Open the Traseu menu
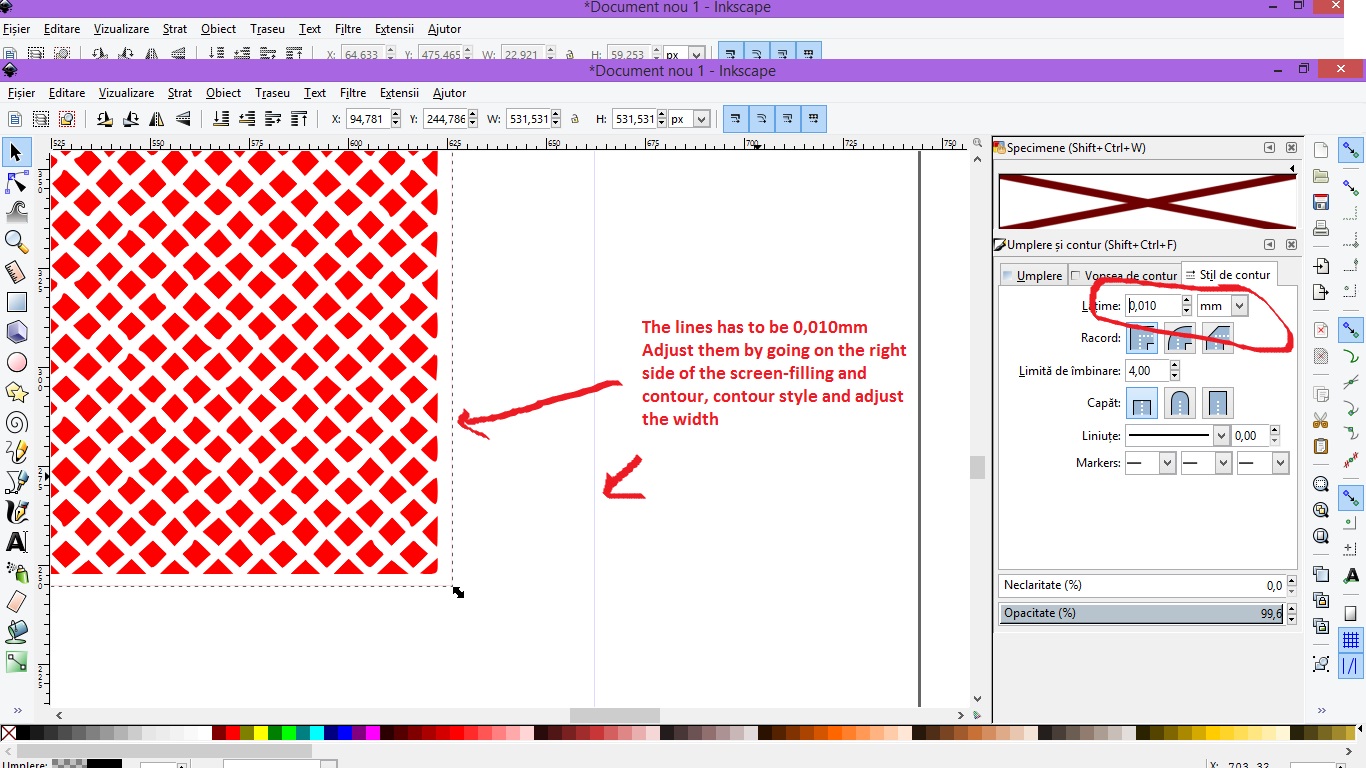This screenshot has height=768, width=1366. (x=272, y=93)
